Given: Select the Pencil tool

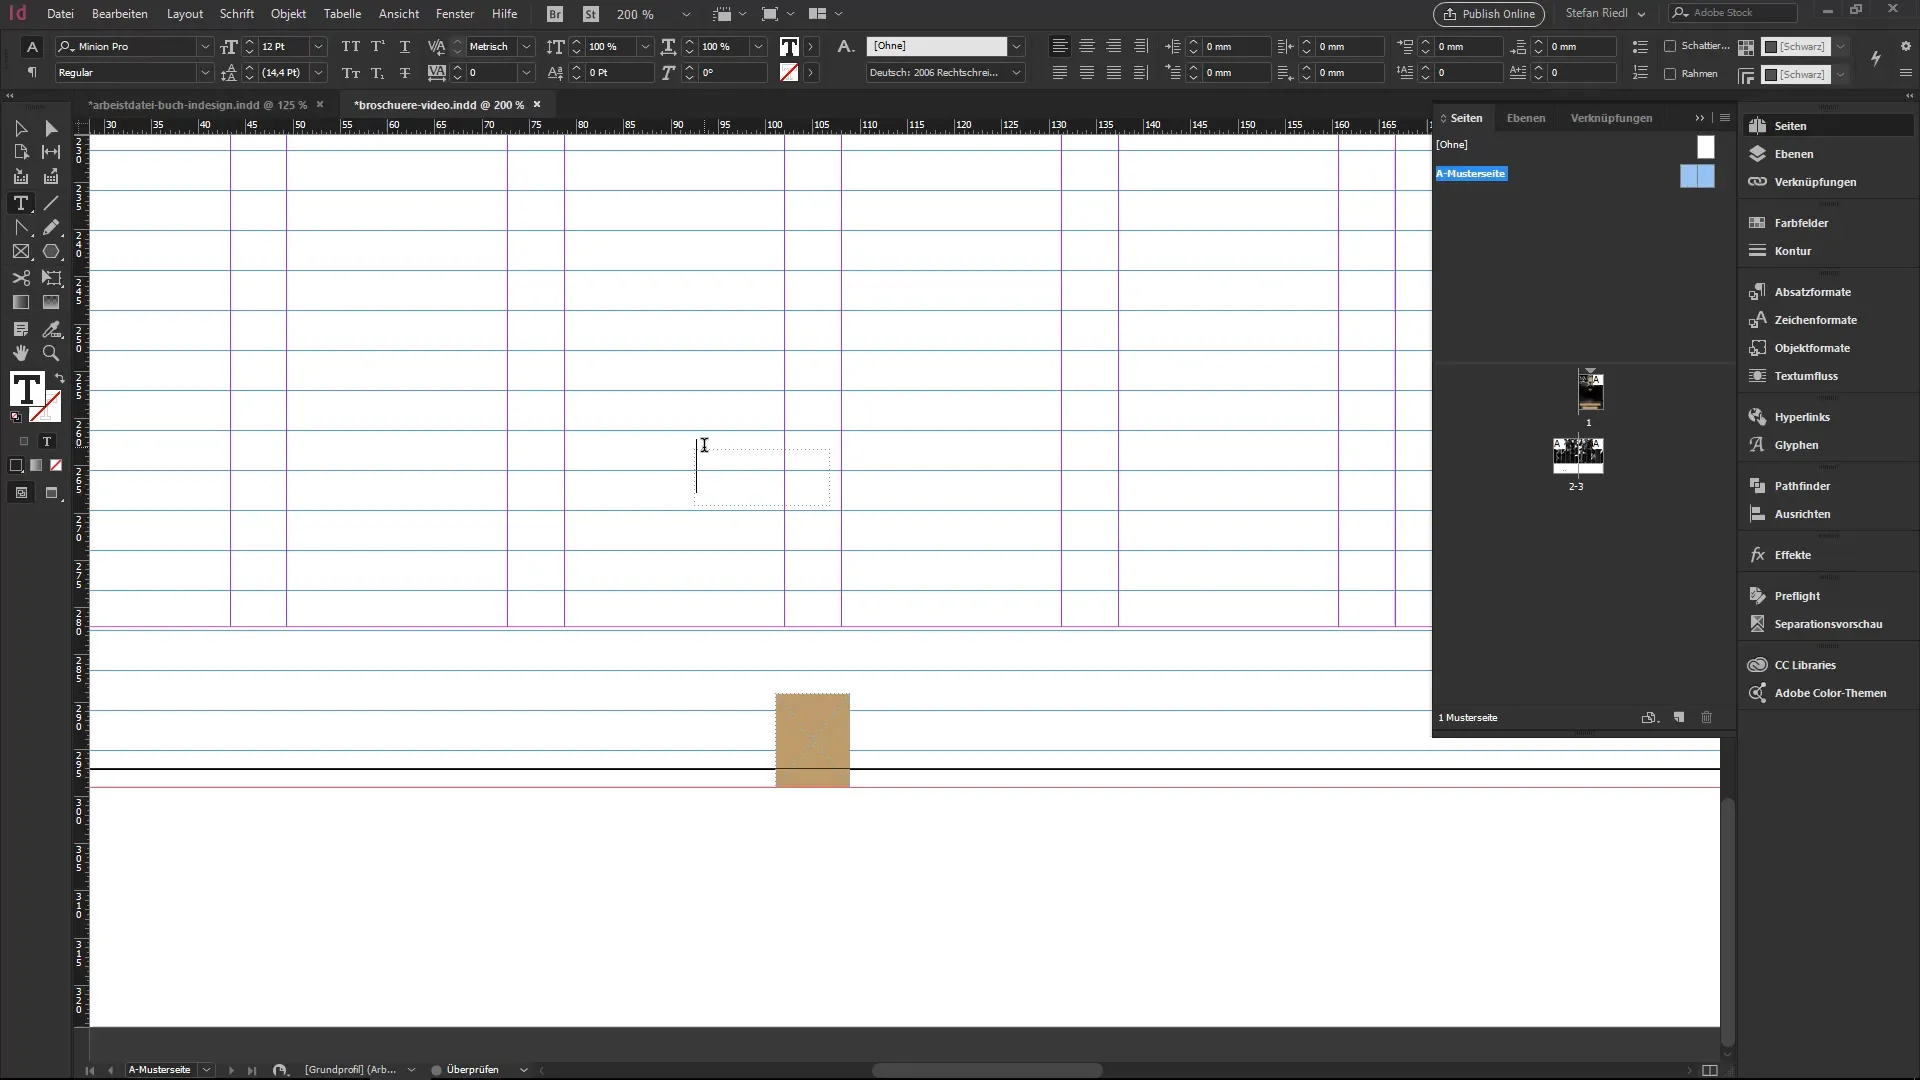Looking at the screenshot, I should click(x=51, y=228).
